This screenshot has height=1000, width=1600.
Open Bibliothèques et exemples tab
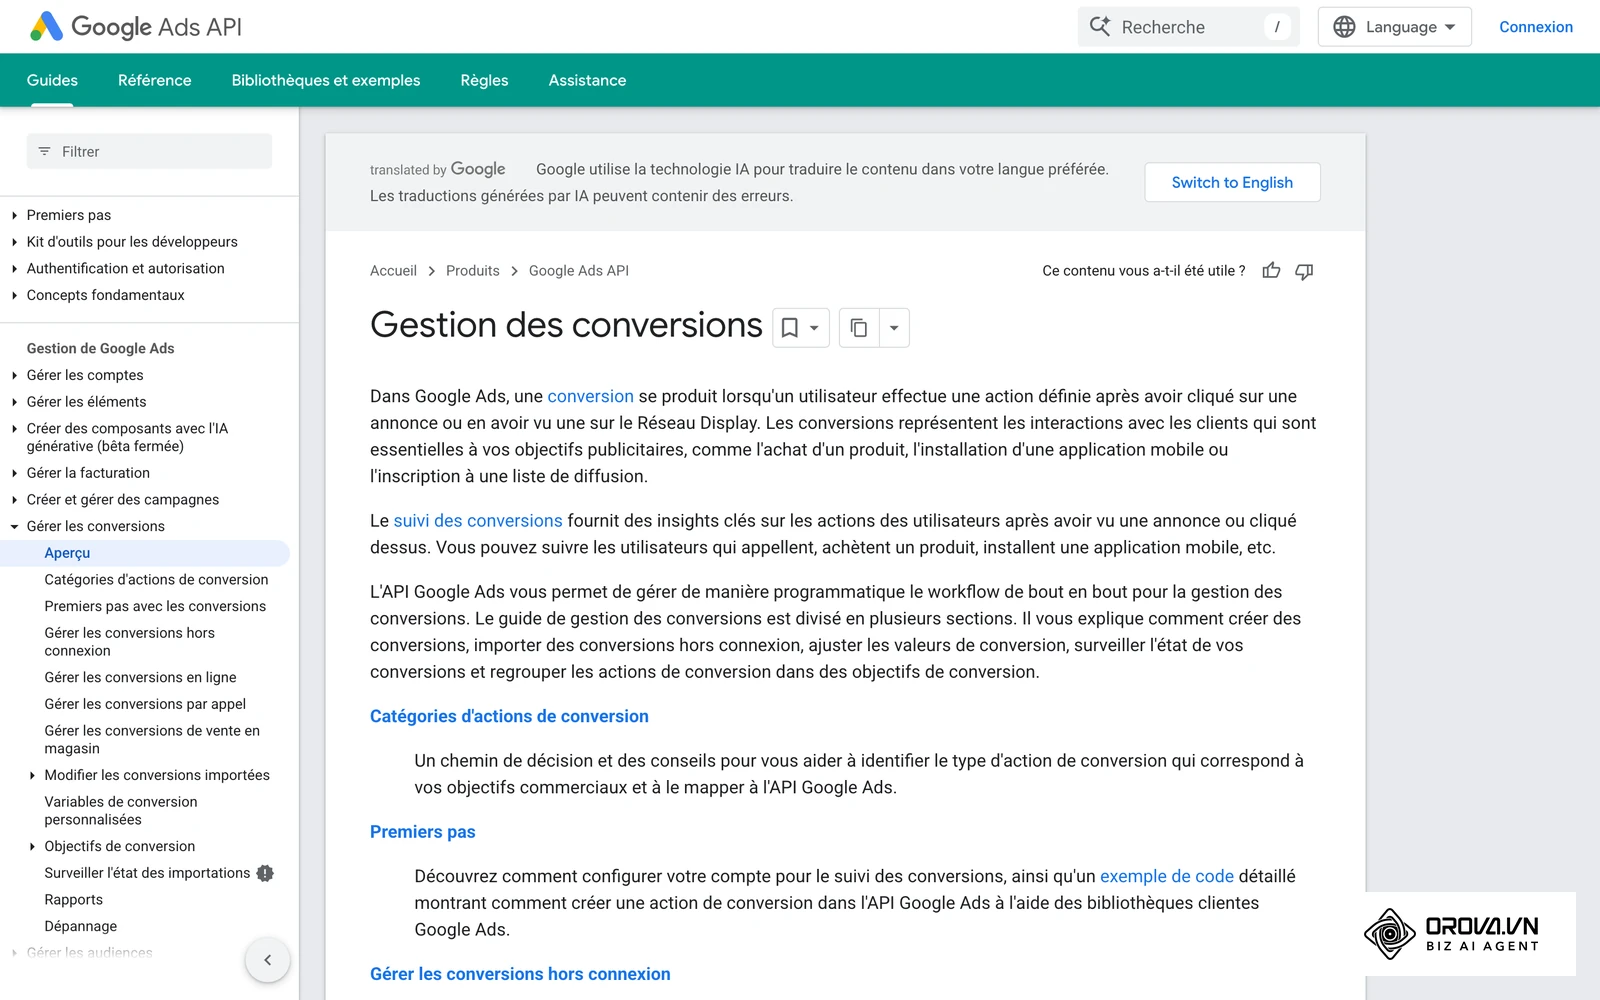[326, 80]
